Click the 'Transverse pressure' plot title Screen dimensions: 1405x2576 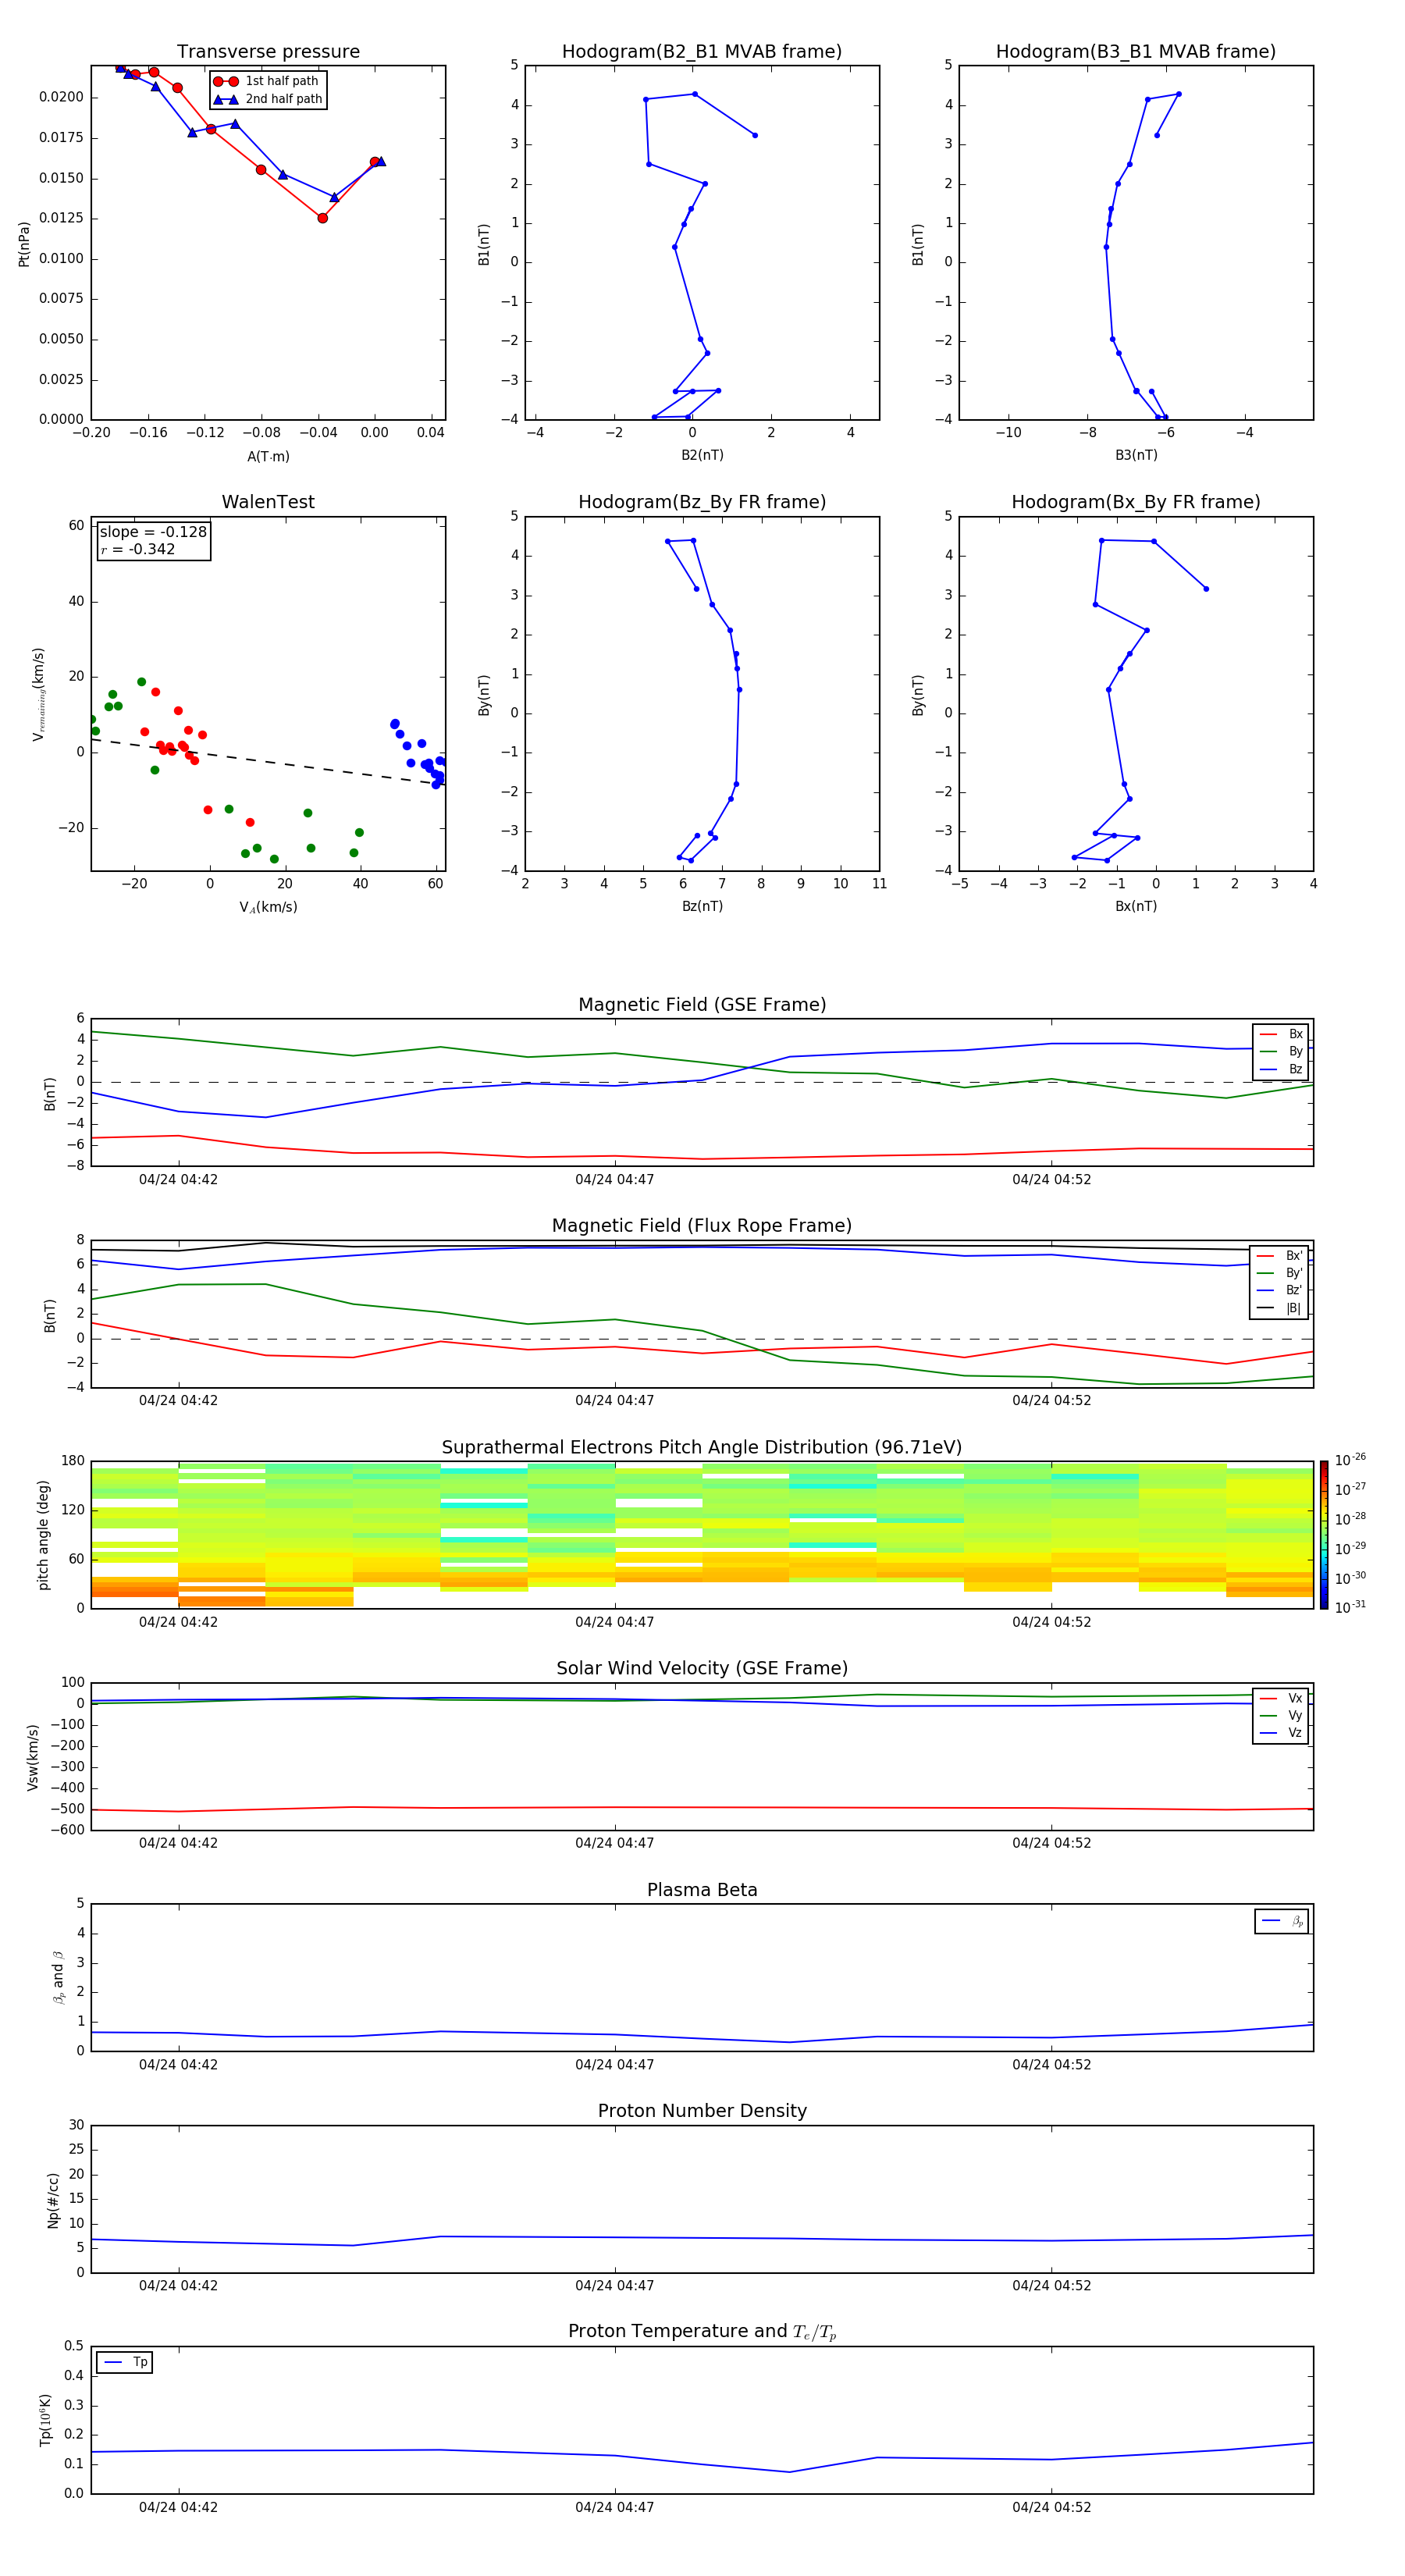[268, 52]
